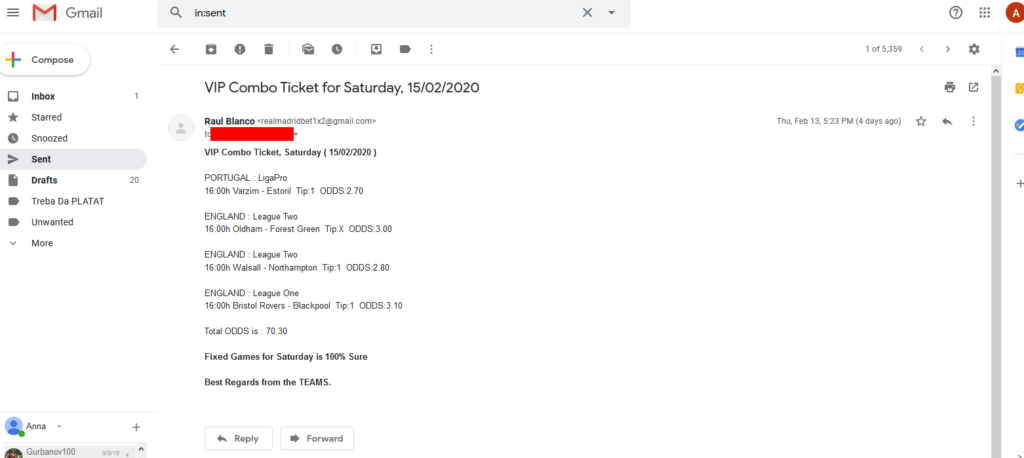
Task: Go back to the Sent list
Action: [175, 49]
